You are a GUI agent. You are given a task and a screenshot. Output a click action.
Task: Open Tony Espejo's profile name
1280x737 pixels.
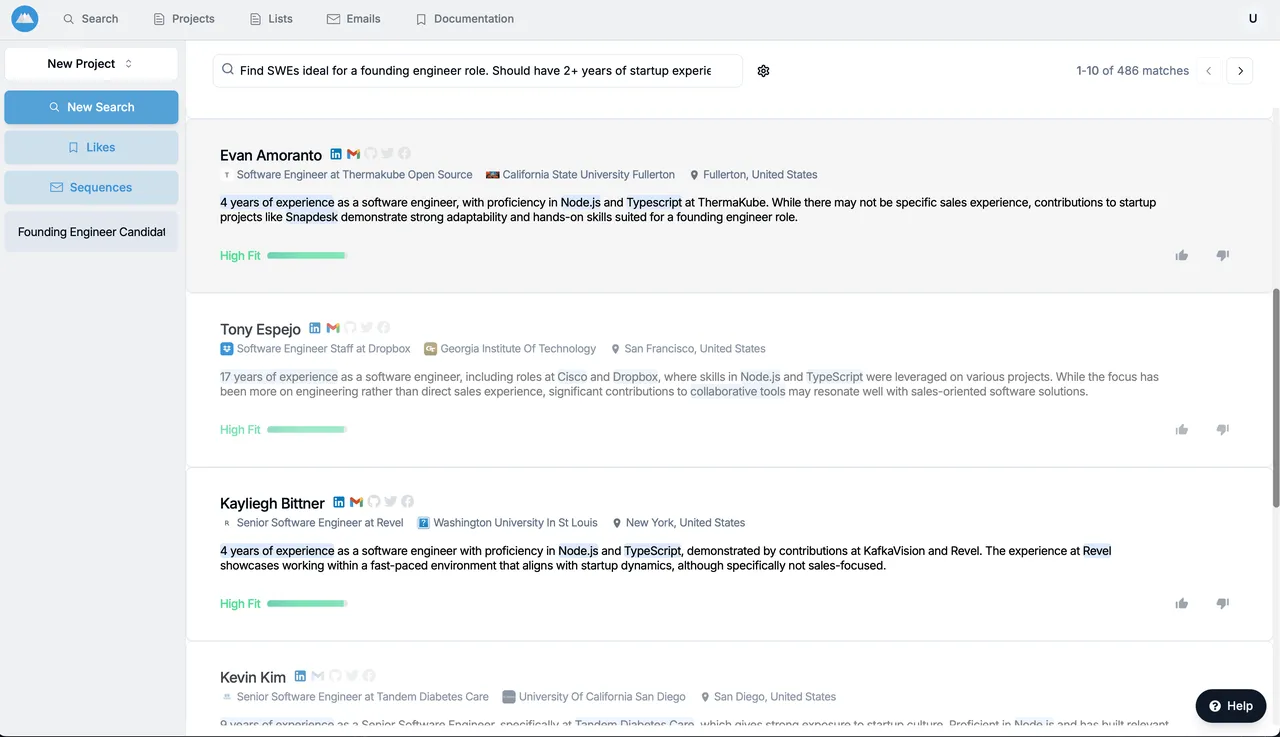pyautogui.click(x=260, y=329)
